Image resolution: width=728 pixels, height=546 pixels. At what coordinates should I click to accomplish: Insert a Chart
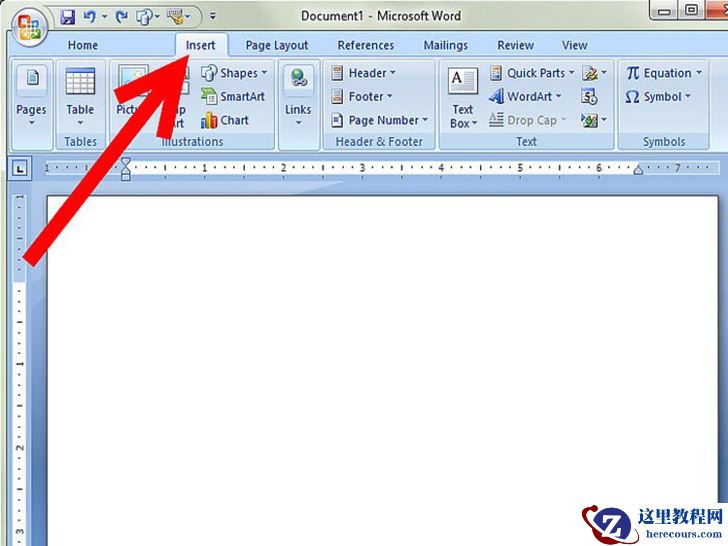225,120
